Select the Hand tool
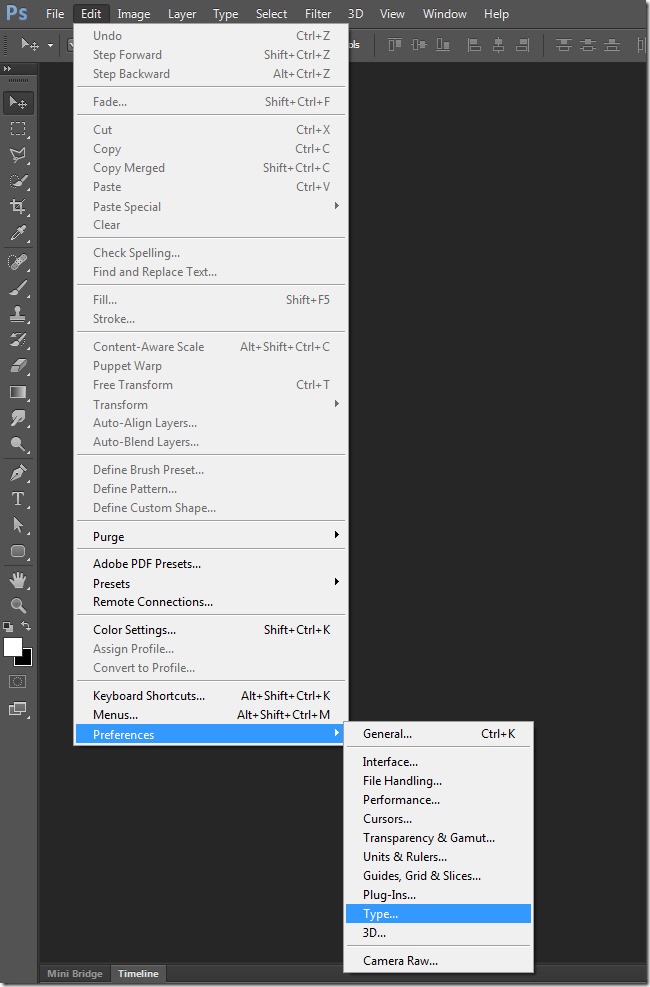 tap(18, 579)
